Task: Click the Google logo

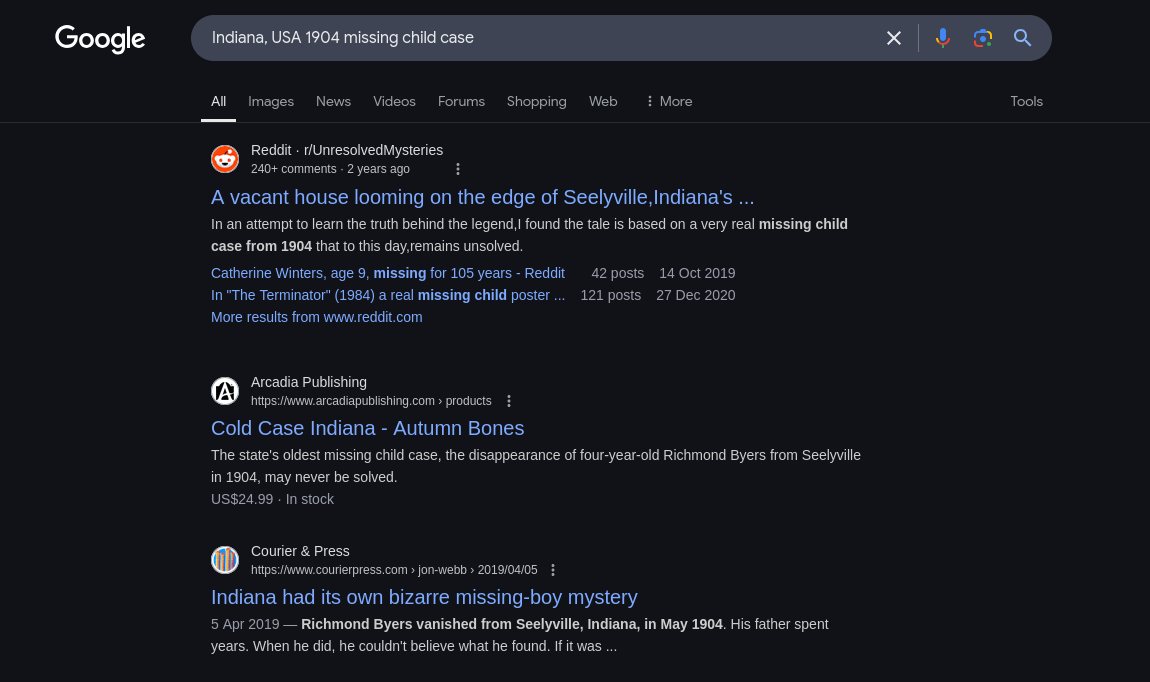Action: pos(100,39)
